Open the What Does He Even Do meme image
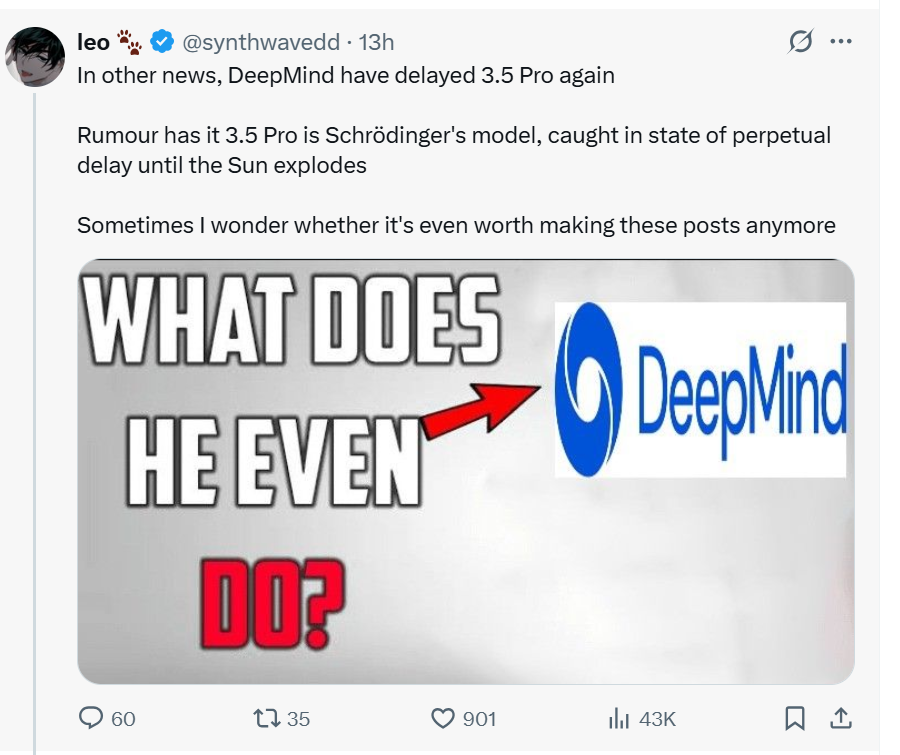This screenshot has width=900, height=755. click(x=466, y=471)
